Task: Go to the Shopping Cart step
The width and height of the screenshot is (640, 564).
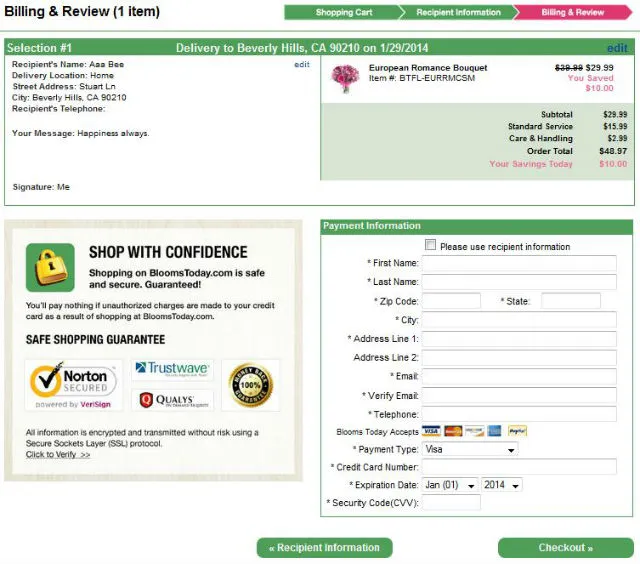Action: tap(343, 13)
